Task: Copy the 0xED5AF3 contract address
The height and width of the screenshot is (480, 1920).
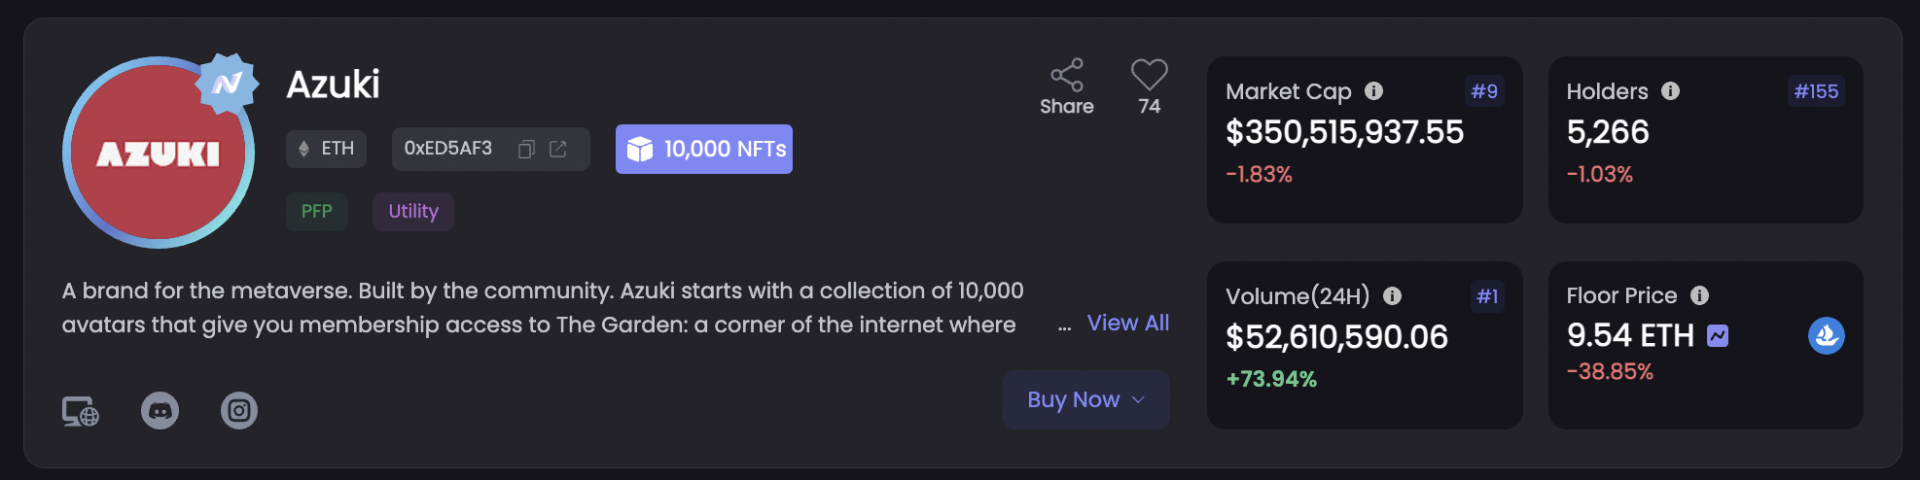Action: pos(527,149)
